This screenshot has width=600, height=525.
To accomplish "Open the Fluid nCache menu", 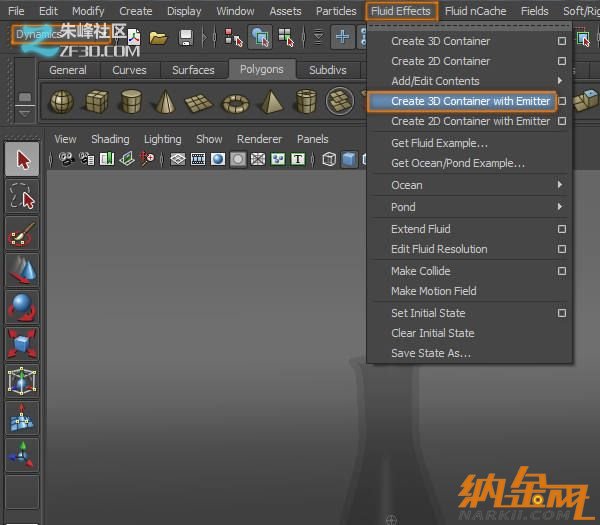I will coord(476,11).
